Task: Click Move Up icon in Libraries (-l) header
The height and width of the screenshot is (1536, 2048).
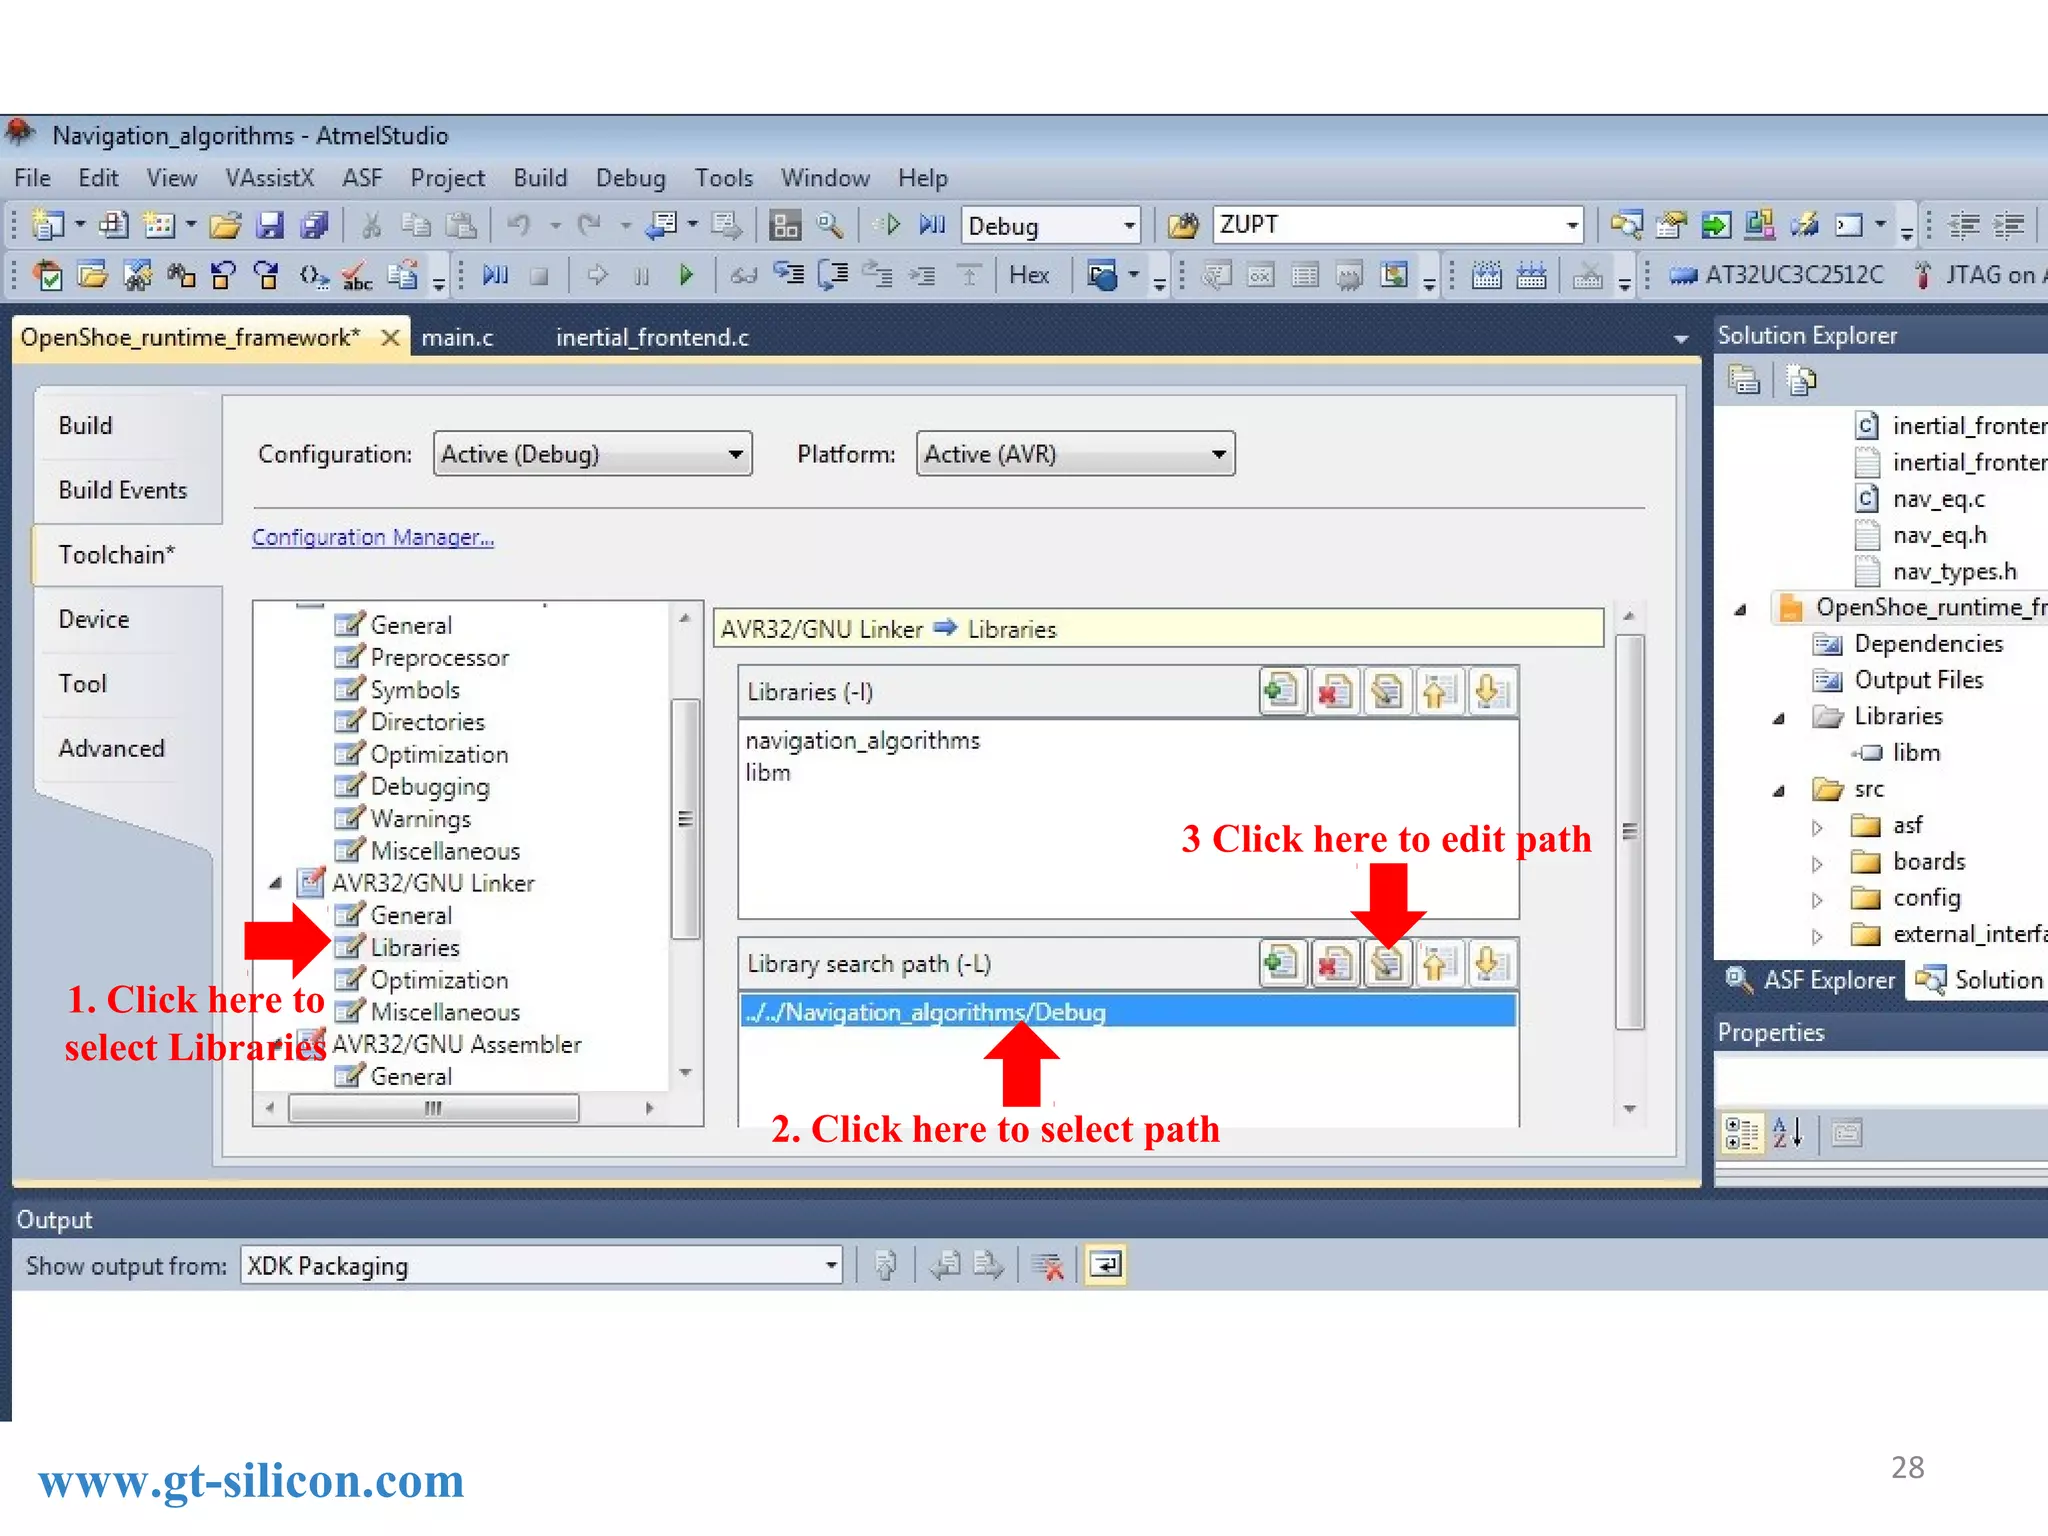Action: tap(1438, 691)
